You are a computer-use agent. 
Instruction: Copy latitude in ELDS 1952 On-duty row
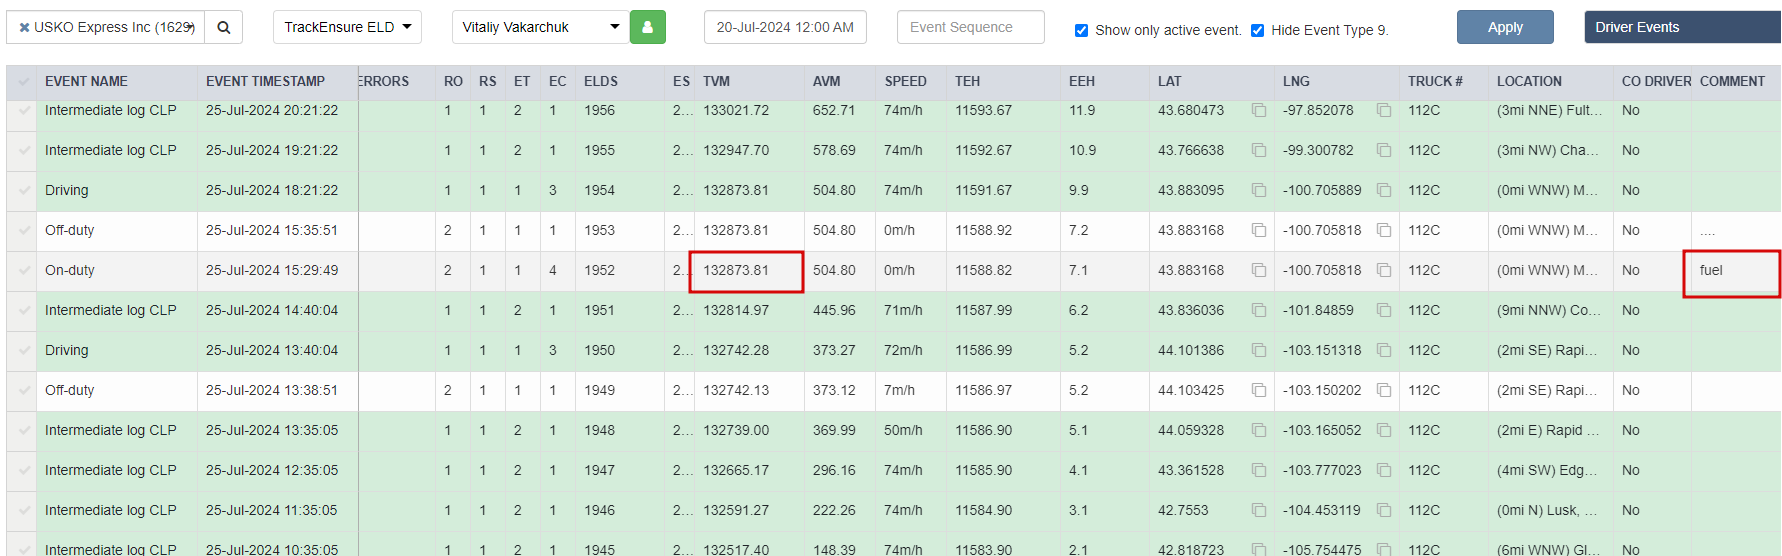click(x=1259, y=270)
